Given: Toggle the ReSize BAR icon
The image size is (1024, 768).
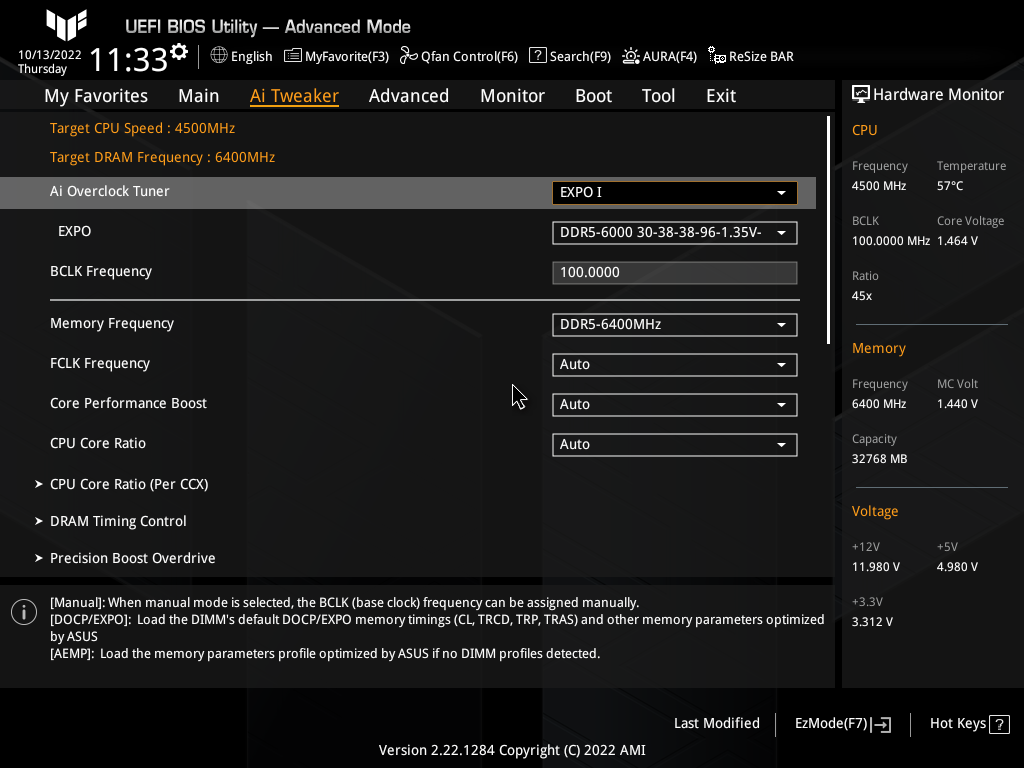Looking at the screenshot, I should pos(716,56).
